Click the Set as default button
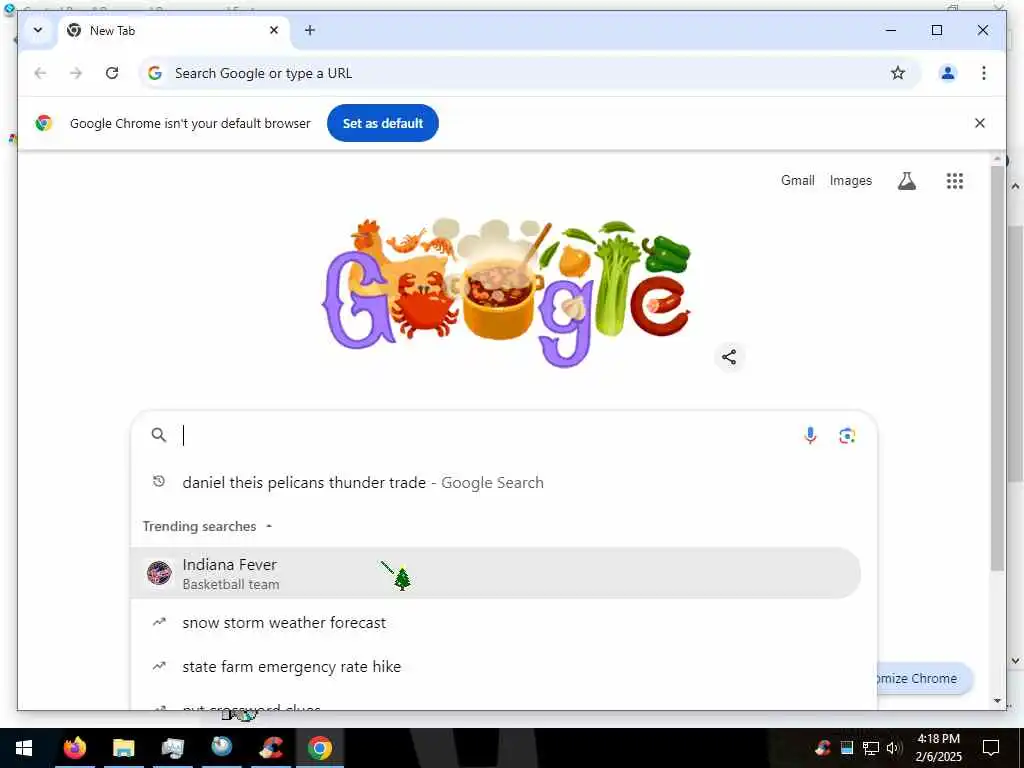Image resolution: width=1024 pixels, height=768 pixels. [x=383, y=123]
